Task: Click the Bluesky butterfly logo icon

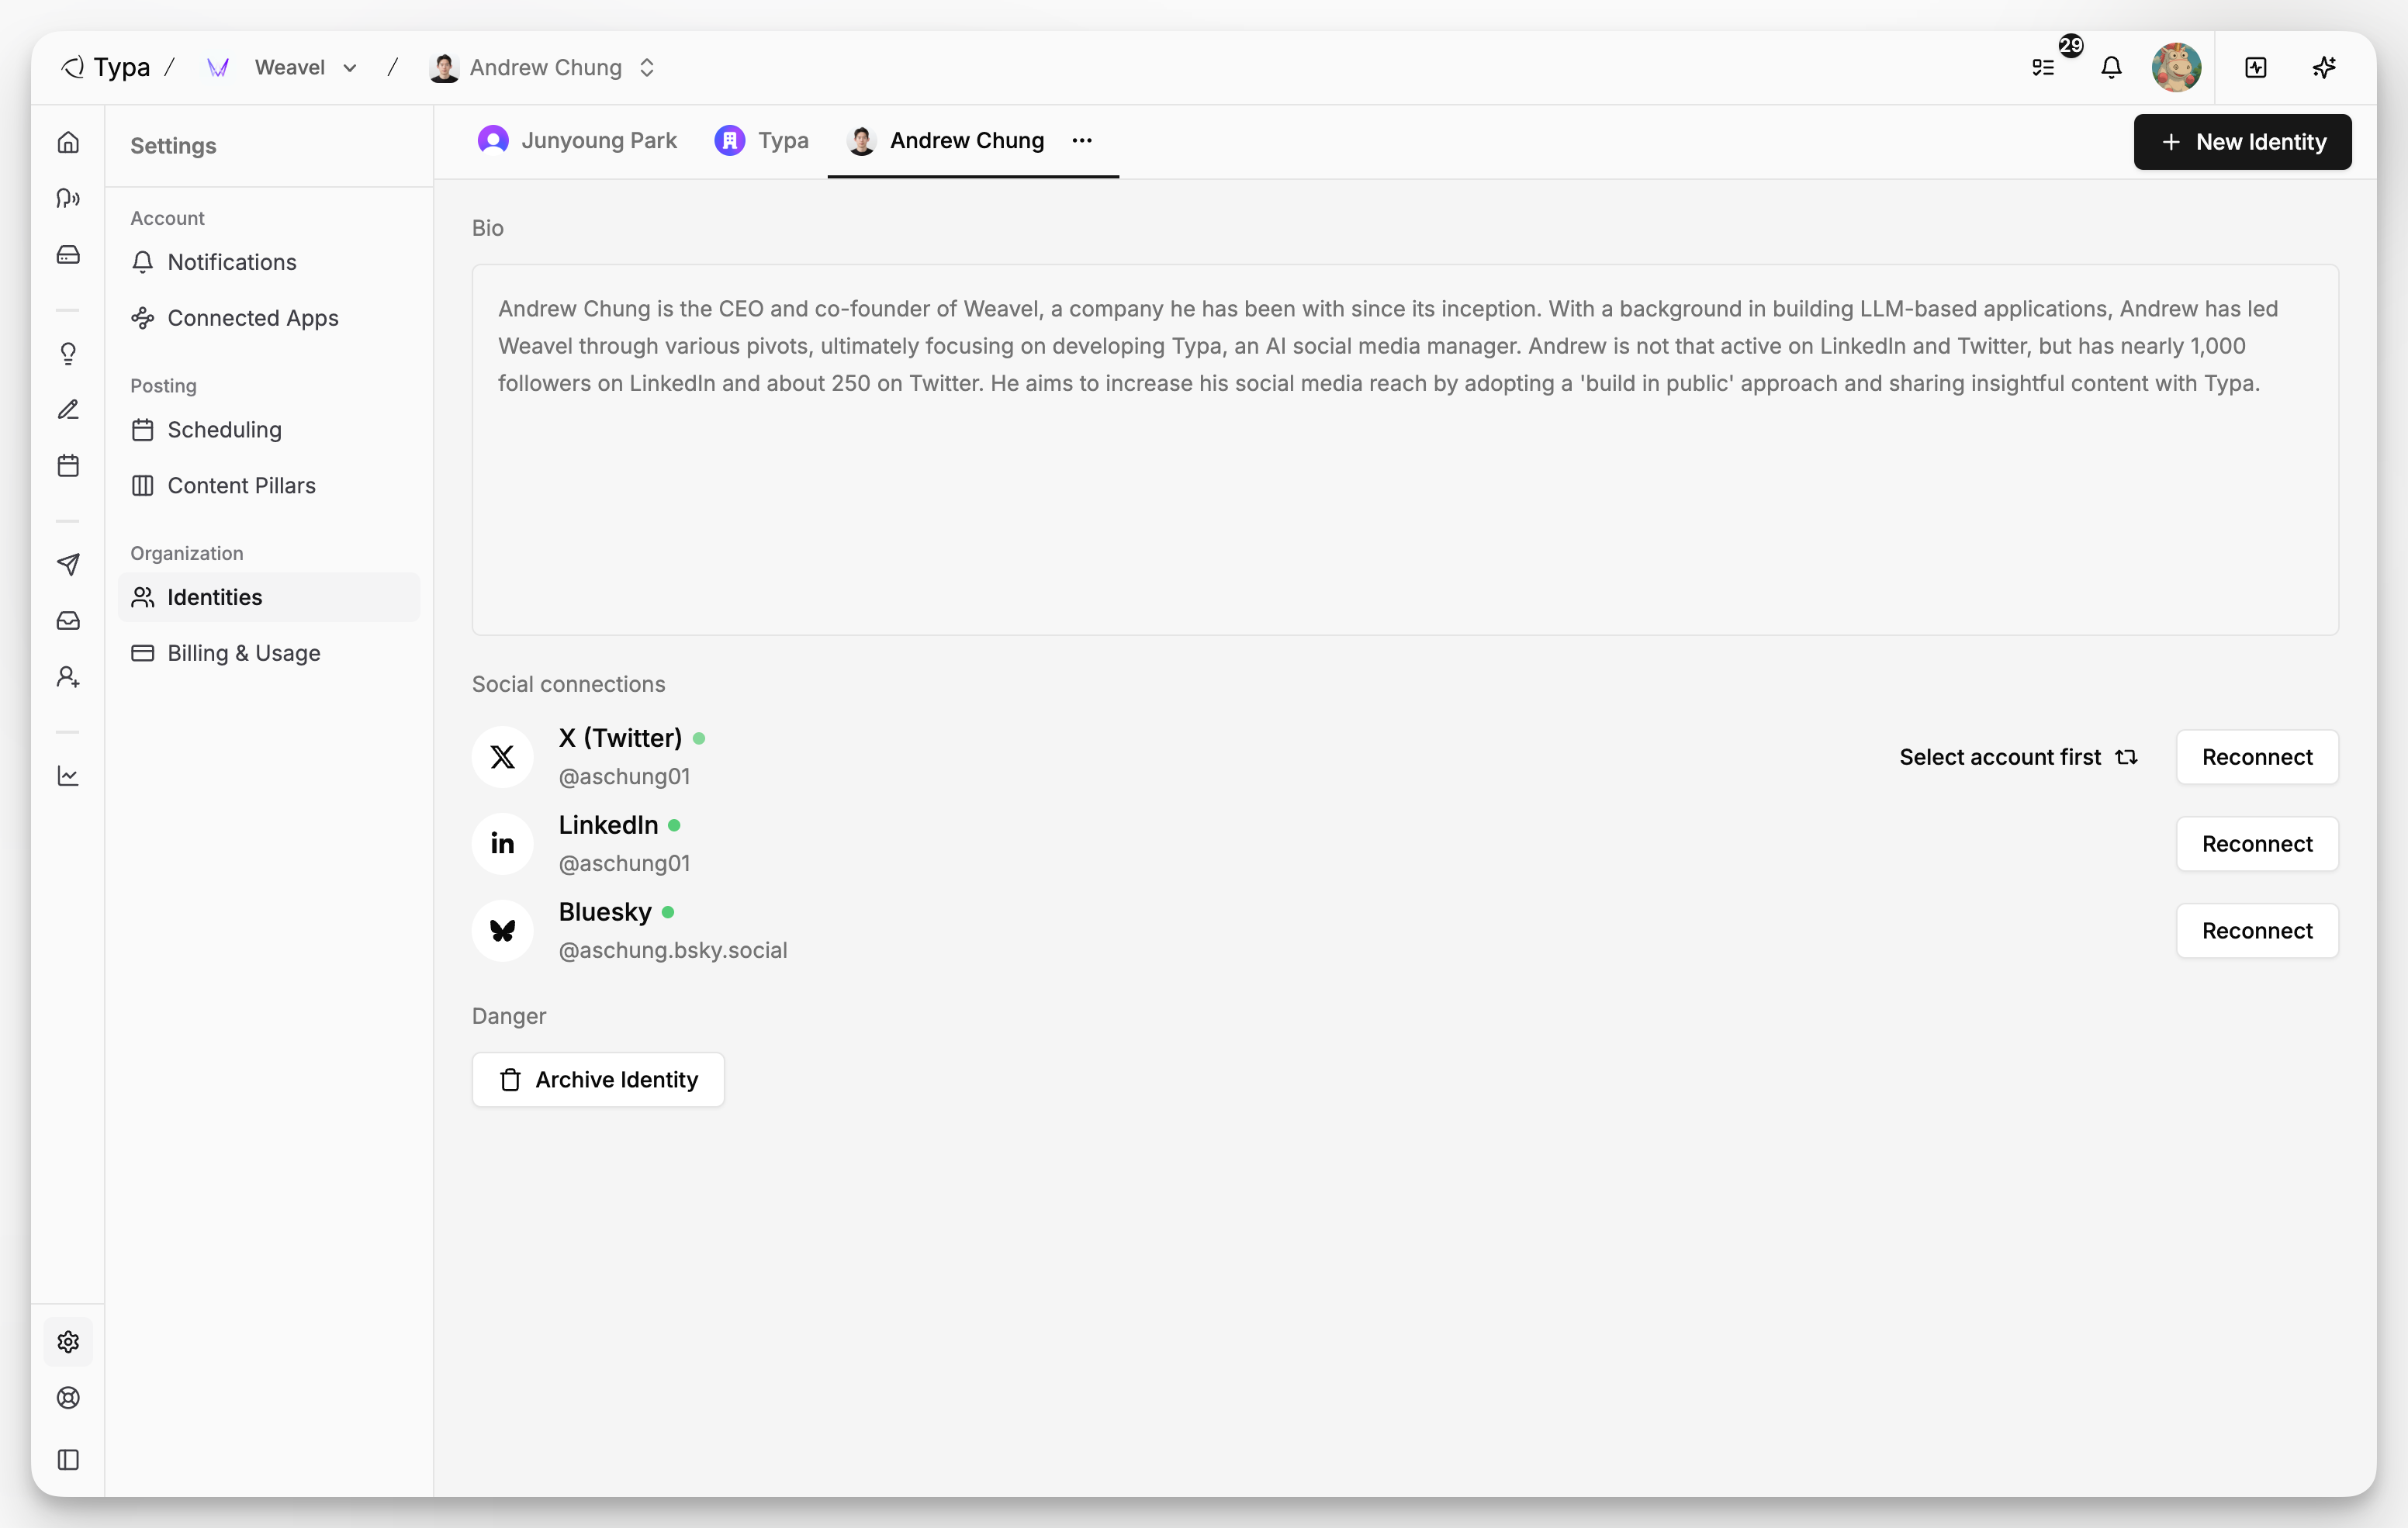Action: 502,931
